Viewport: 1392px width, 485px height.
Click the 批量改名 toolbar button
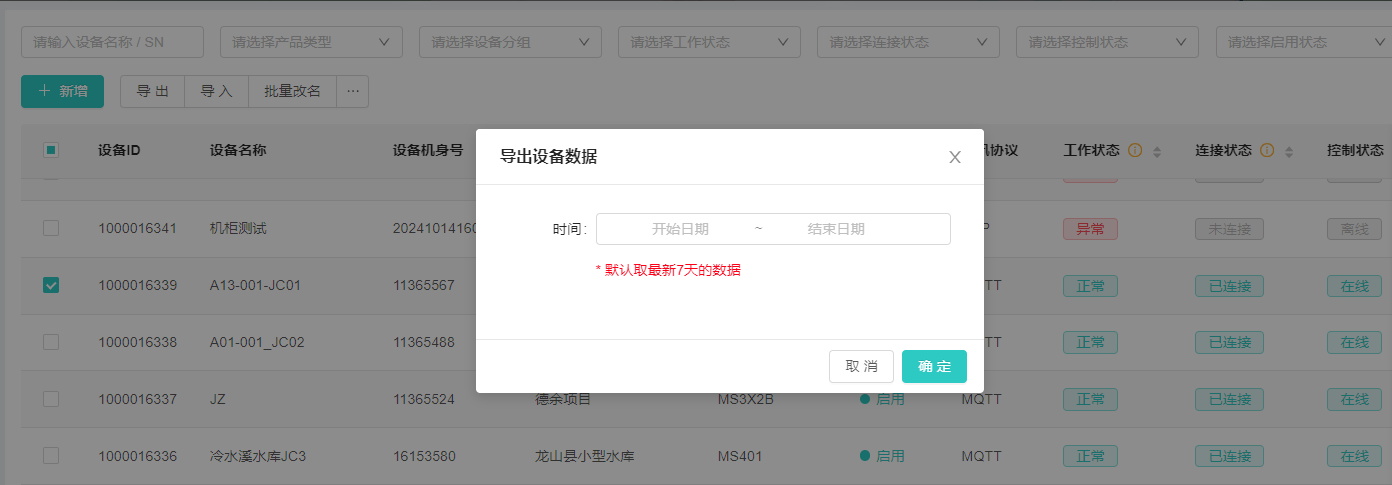click(292, 91)
